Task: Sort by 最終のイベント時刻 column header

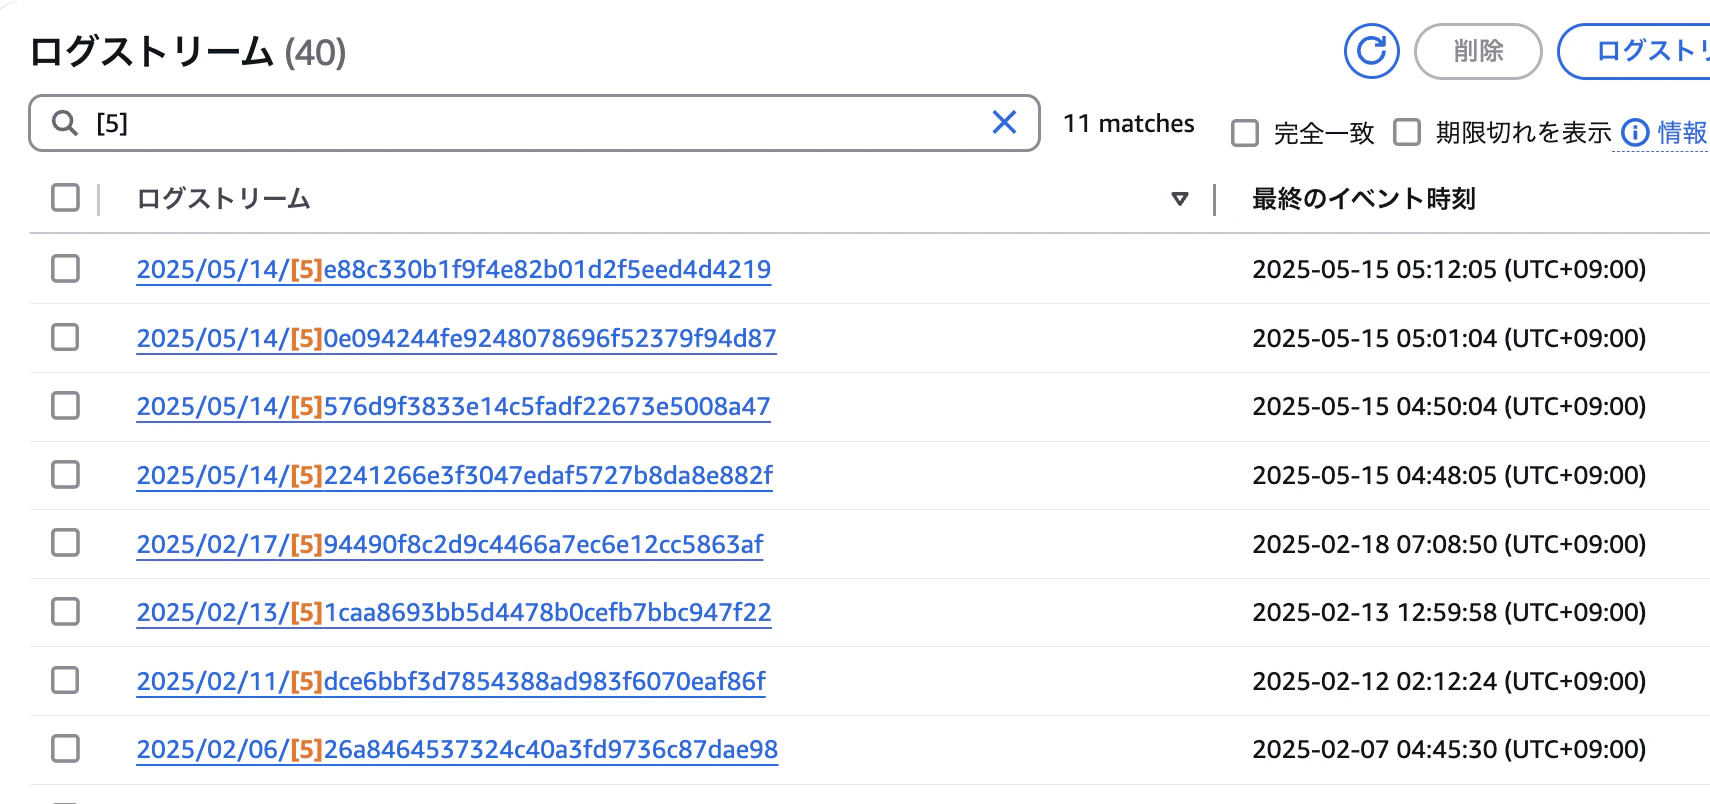Action: (1363, 199)
